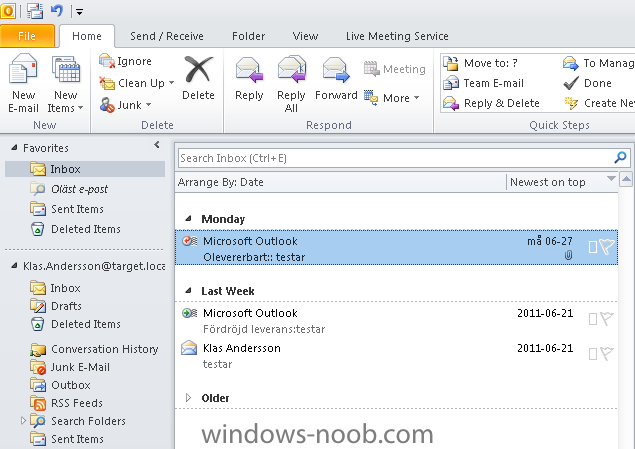
Task: Collapse the Last Week message group
Action: tap(188, 290)
